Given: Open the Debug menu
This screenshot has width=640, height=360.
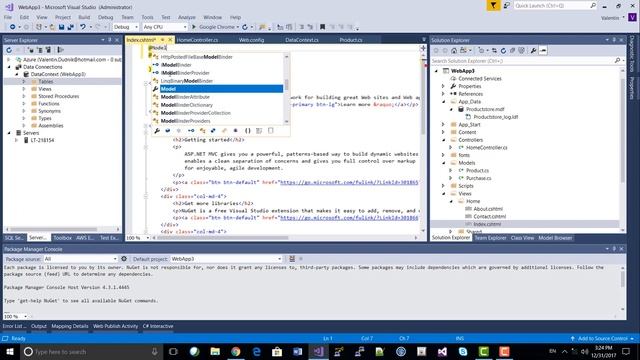Looking at the screenshot, I should point(105,17).
